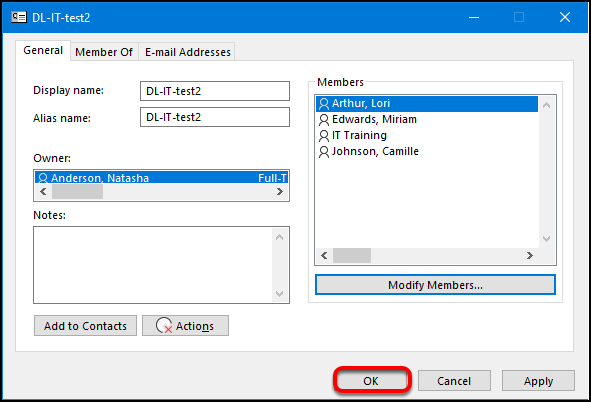
Task: Click the owner icon beside Anderson, Natasha
Action: click(x=43, y=178)
